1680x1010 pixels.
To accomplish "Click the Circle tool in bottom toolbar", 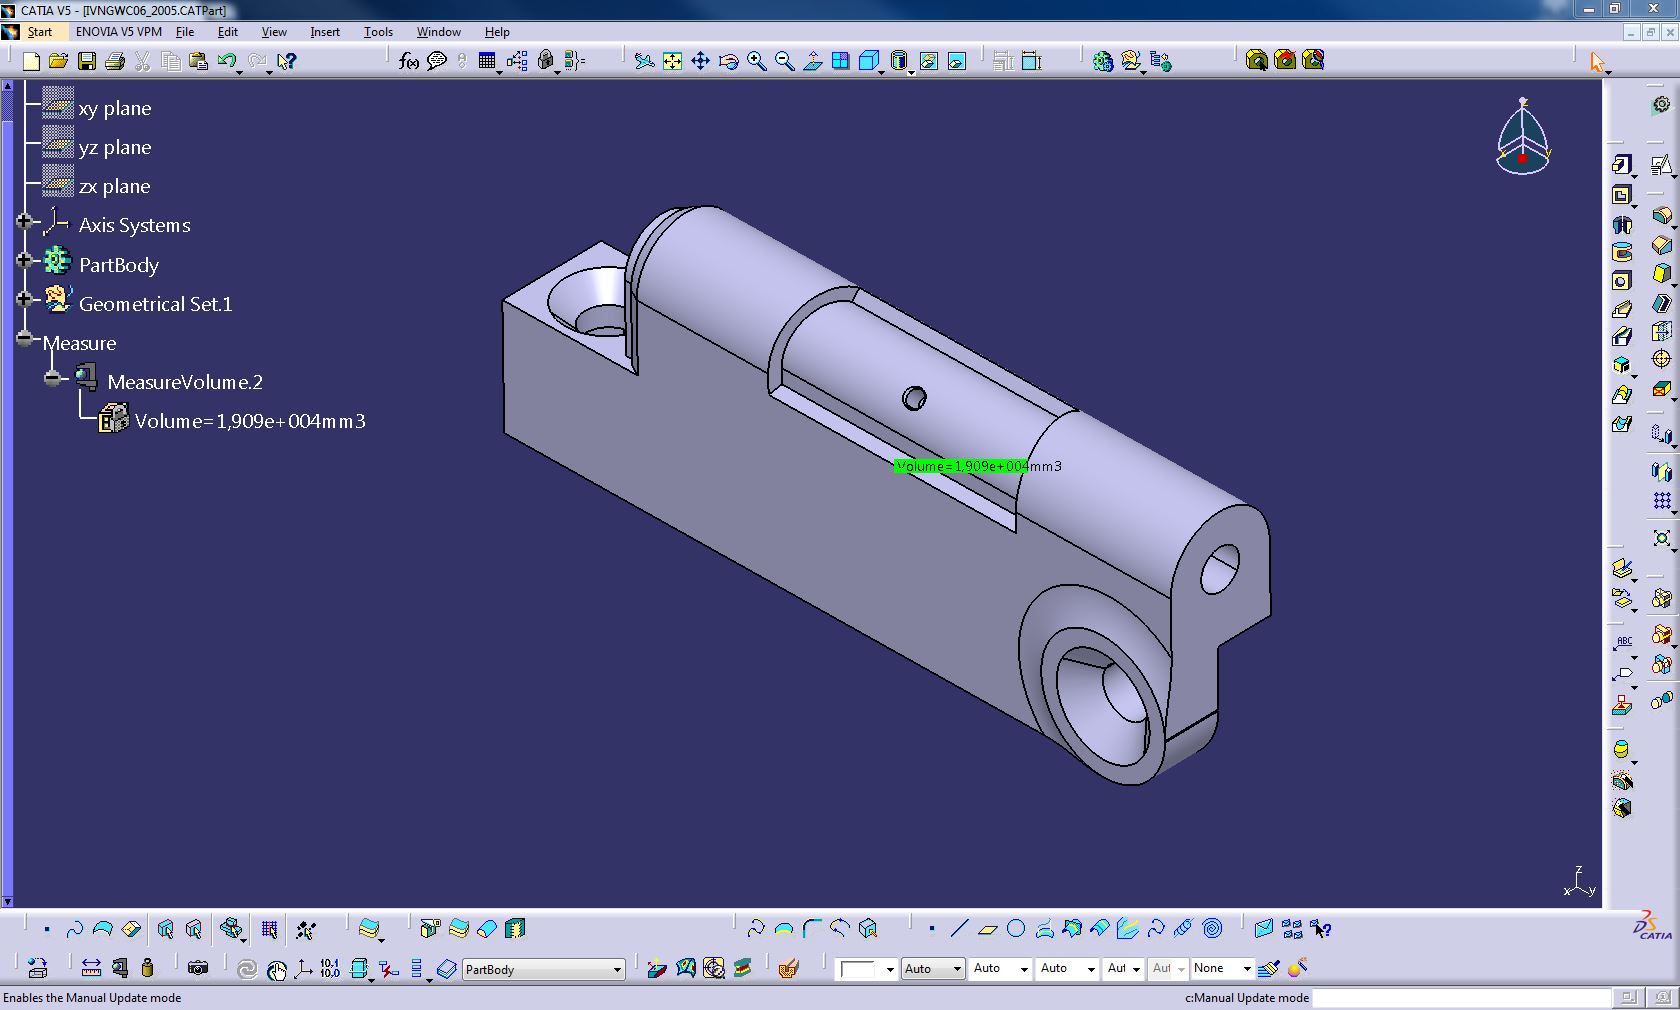I will 1016,929.
